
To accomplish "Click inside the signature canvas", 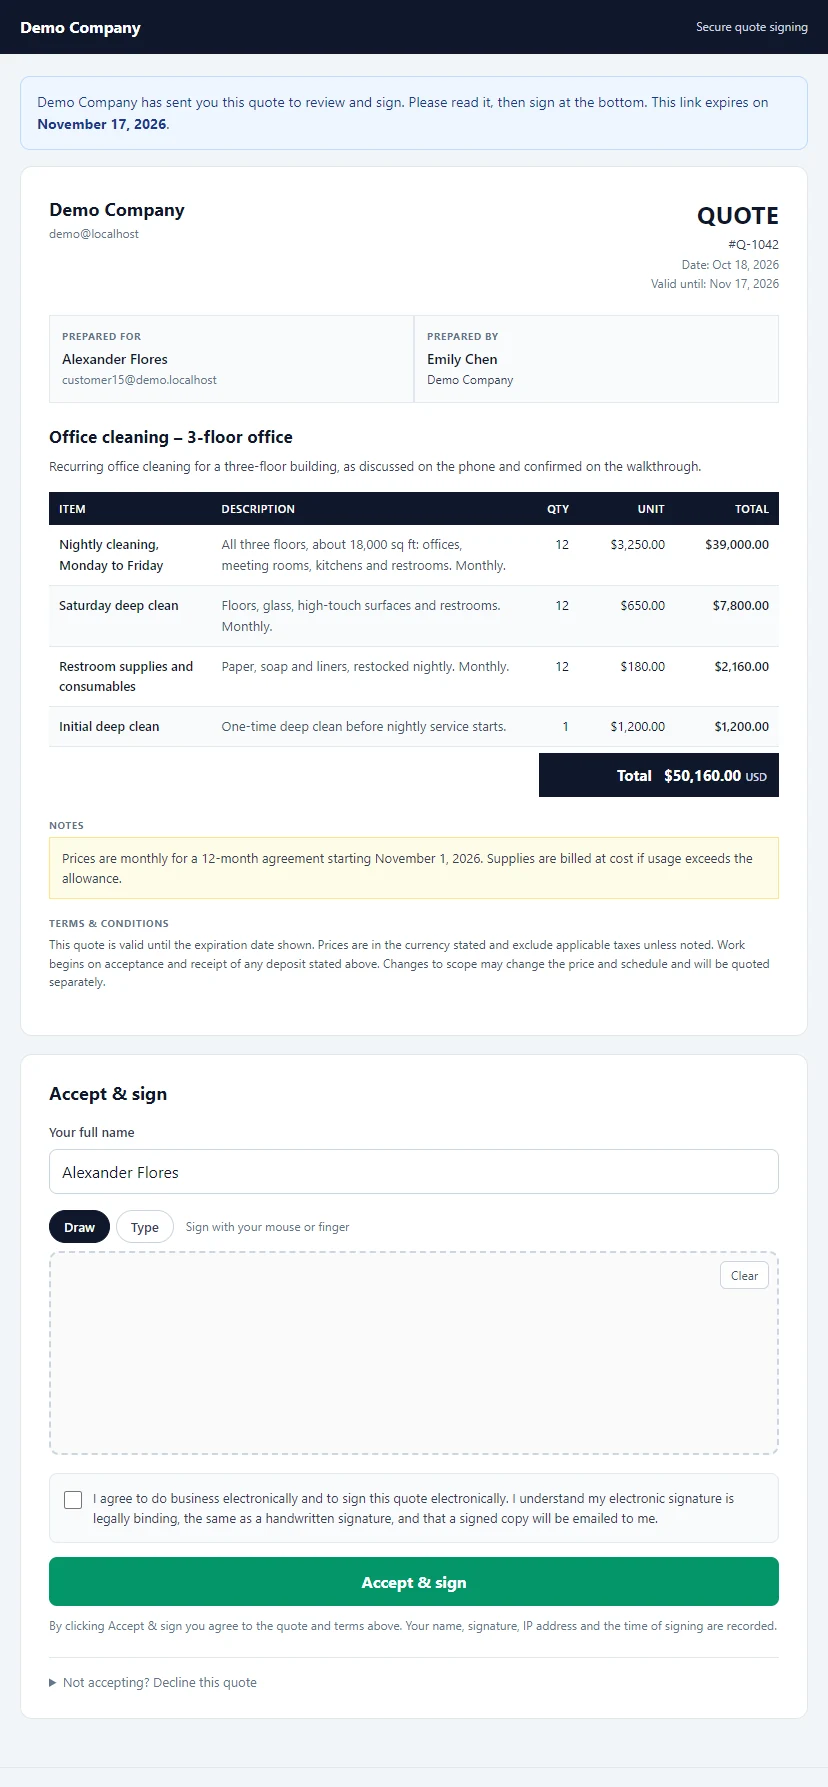I will point(414,1353).
